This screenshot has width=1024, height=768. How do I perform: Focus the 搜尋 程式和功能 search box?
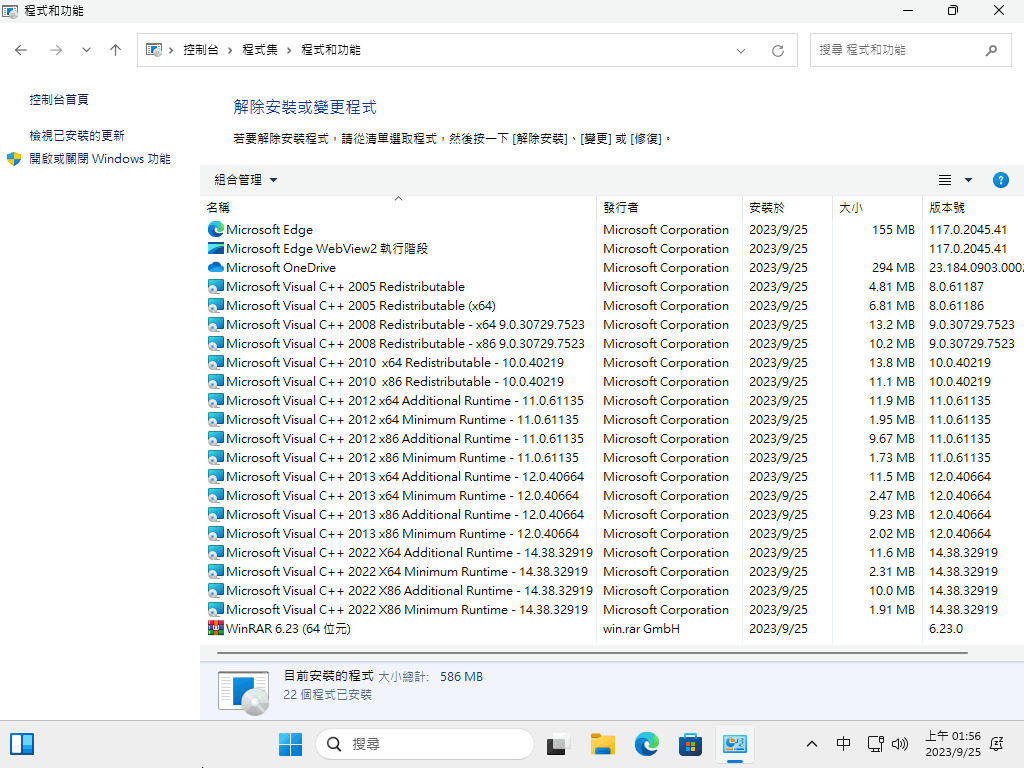pos(910,50)
